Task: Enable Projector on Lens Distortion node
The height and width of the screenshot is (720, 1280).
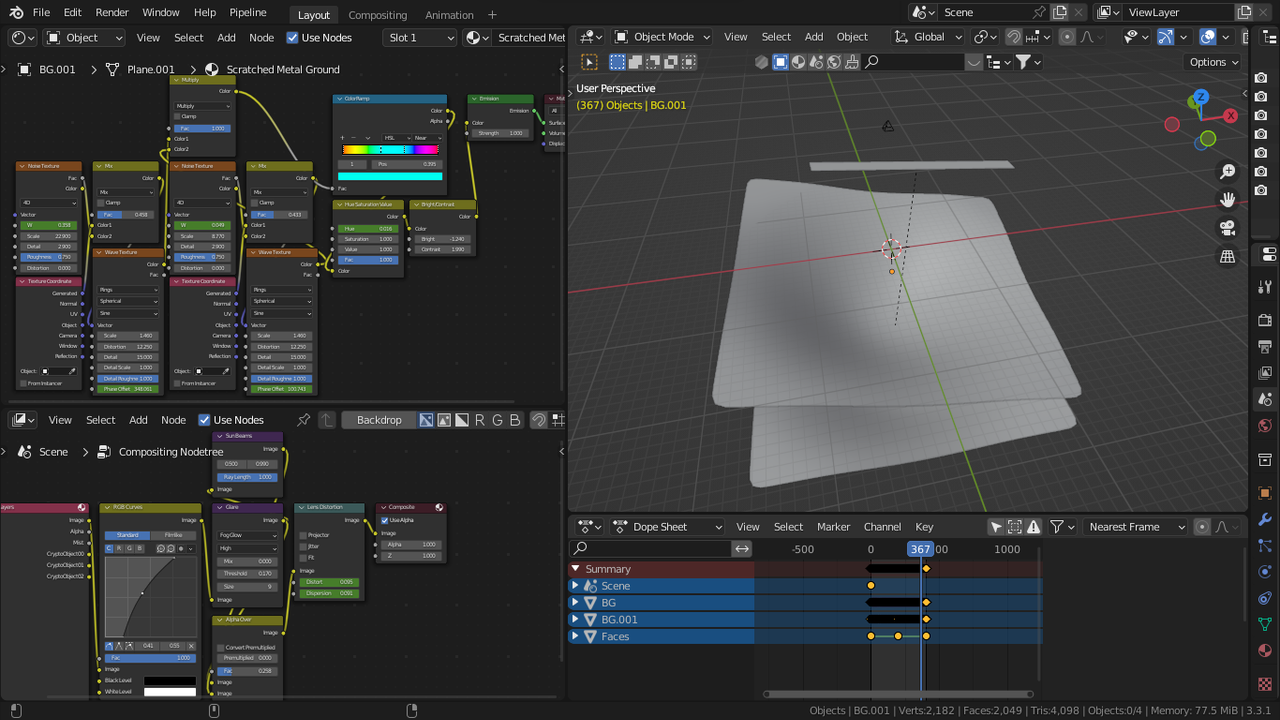Action: [x=304, y=535]
